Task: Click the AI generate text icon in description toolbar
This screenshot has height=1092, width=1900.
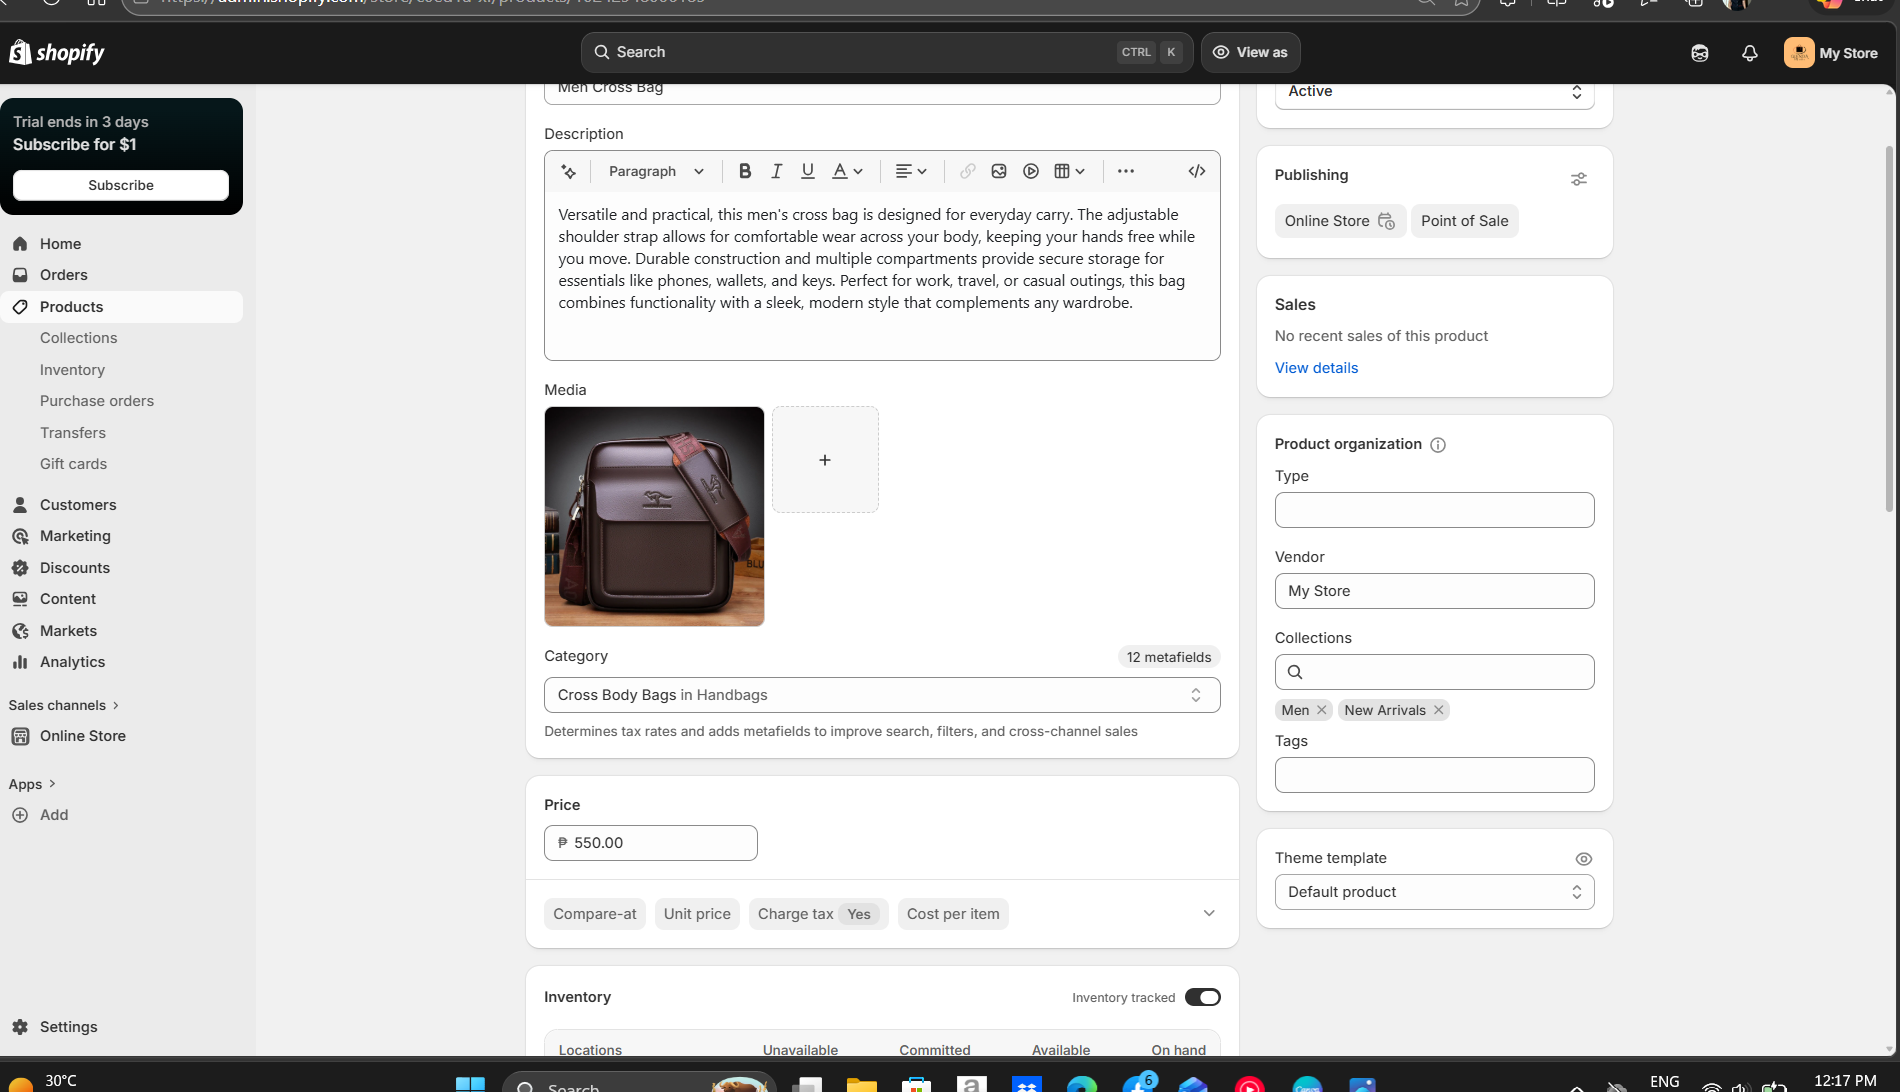Action: tap(569, 171)
